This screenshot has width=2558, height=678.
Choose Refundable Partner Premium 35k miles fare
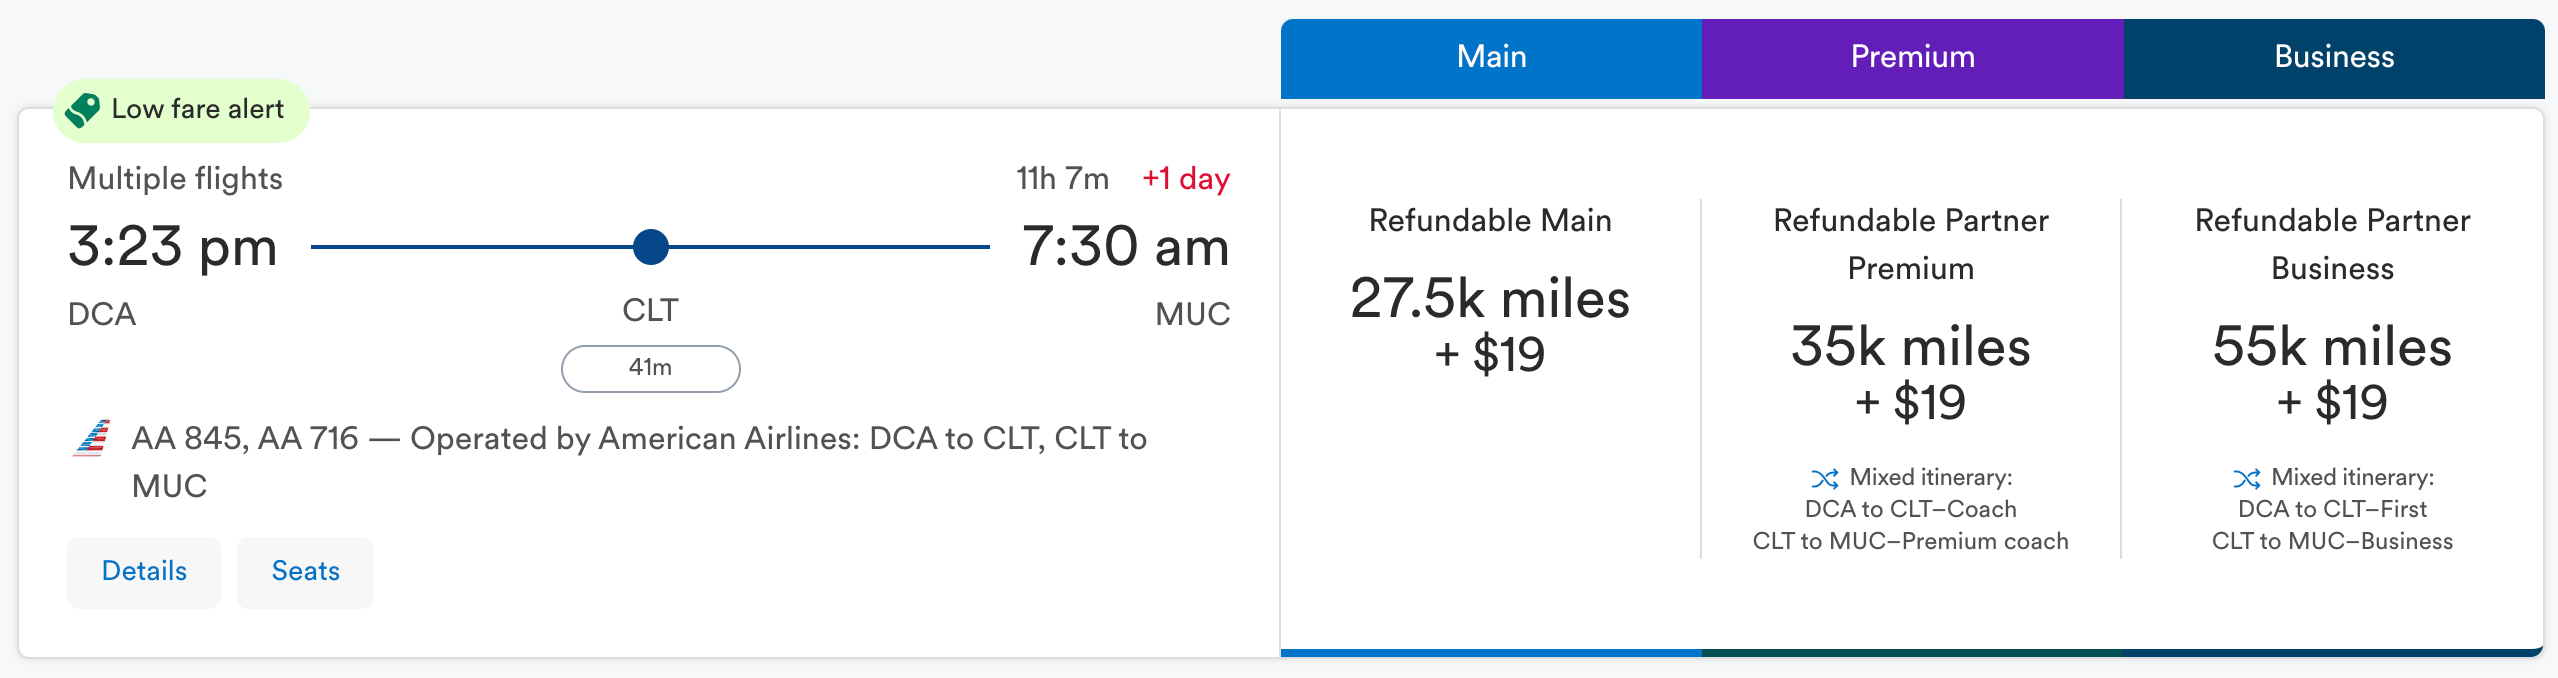click(x=1910, y=372)
